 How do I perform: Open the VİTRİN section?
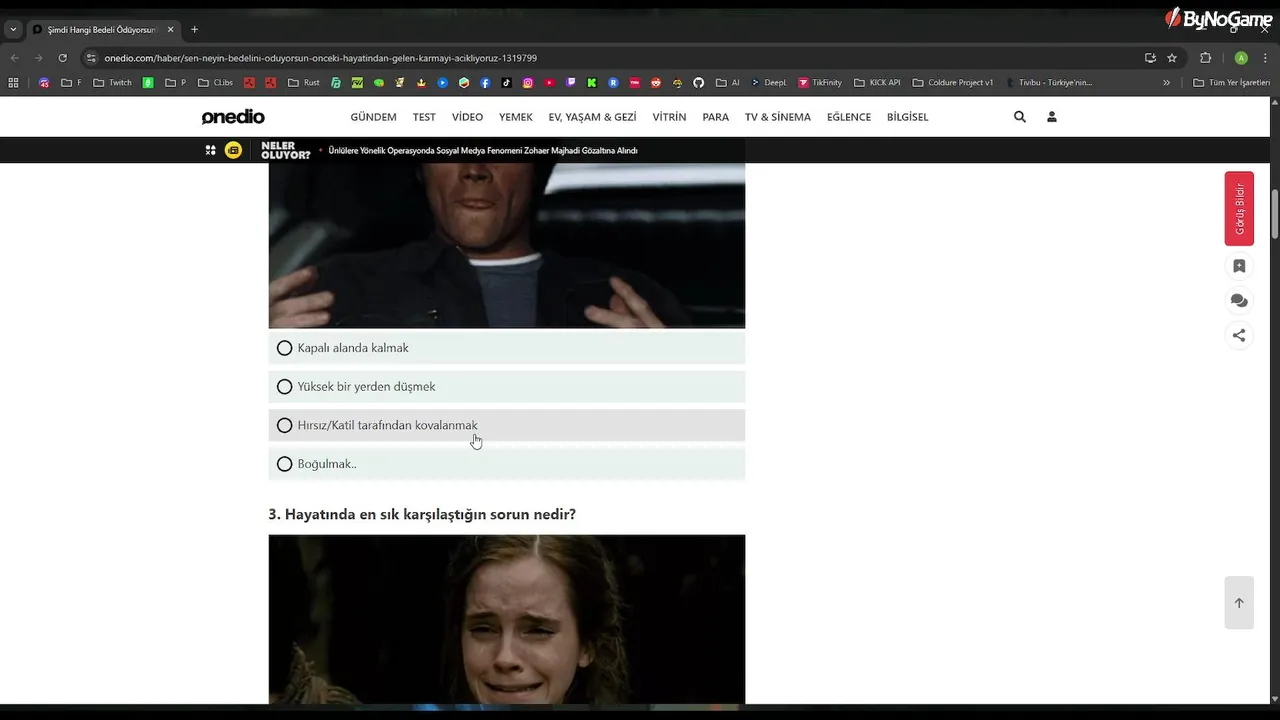tap(669, 117)
